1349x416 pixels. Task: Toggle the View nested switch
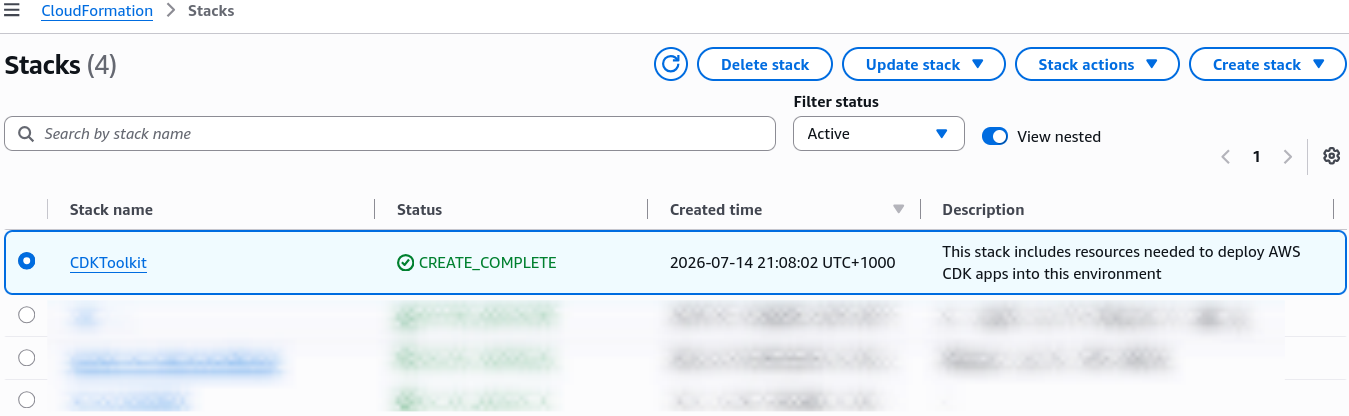(994, 136)
